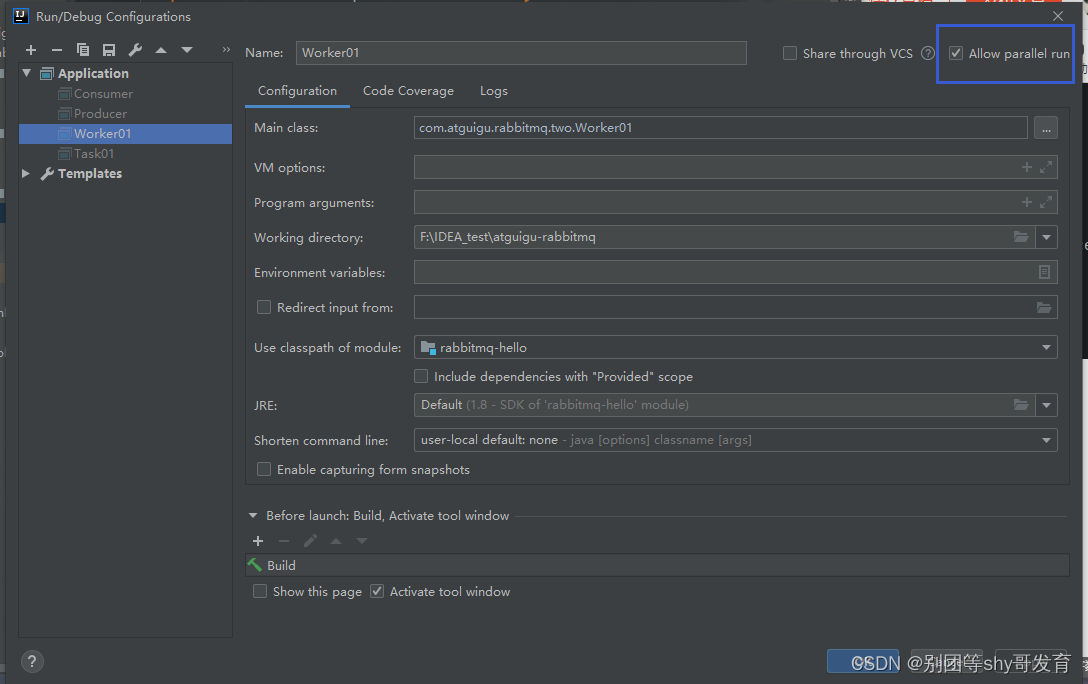This screenshot has height=684, width=1088.
Task: Uncheck Activate tool window option
Action: [x=377, y=592]
